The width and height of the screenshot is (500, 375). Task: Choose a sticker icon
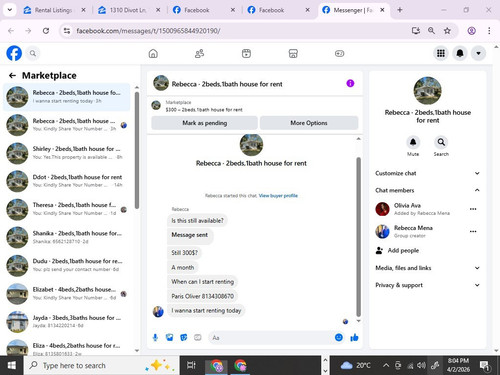(x=183, y=338)
